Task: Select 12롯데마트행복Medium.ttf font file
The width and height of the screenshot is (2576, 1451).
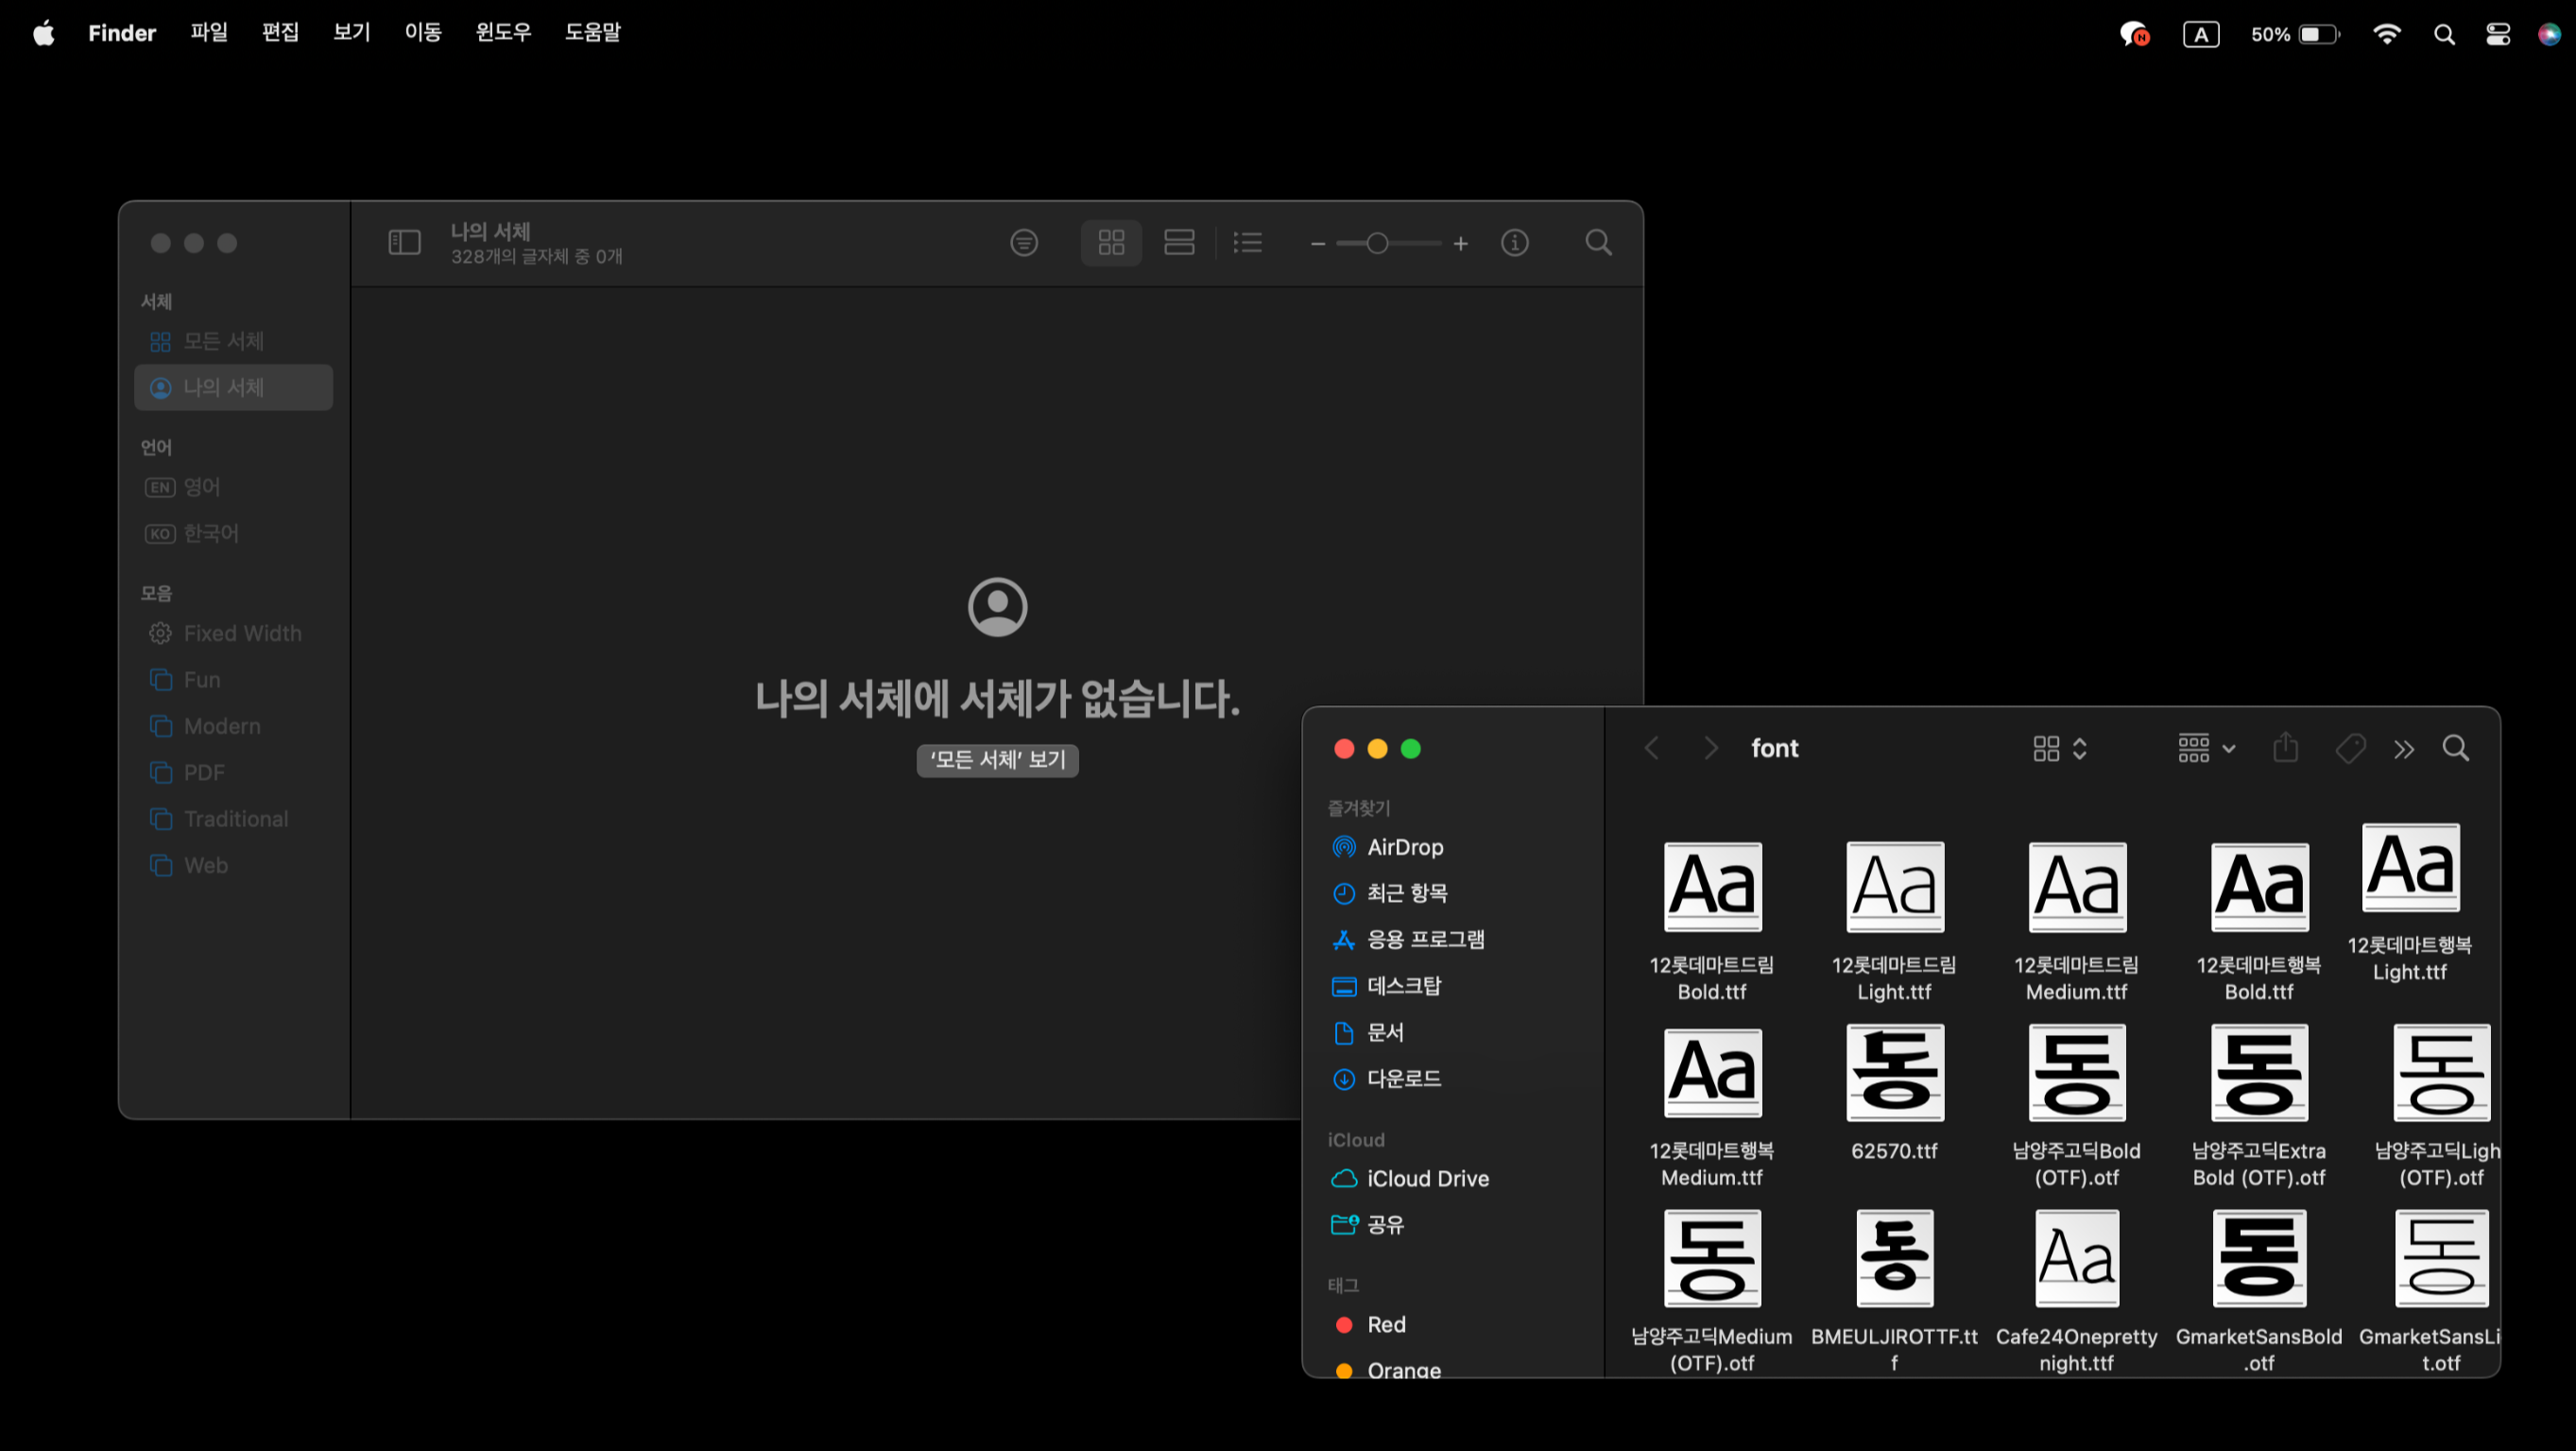Action: (x=1712, y=1072)
